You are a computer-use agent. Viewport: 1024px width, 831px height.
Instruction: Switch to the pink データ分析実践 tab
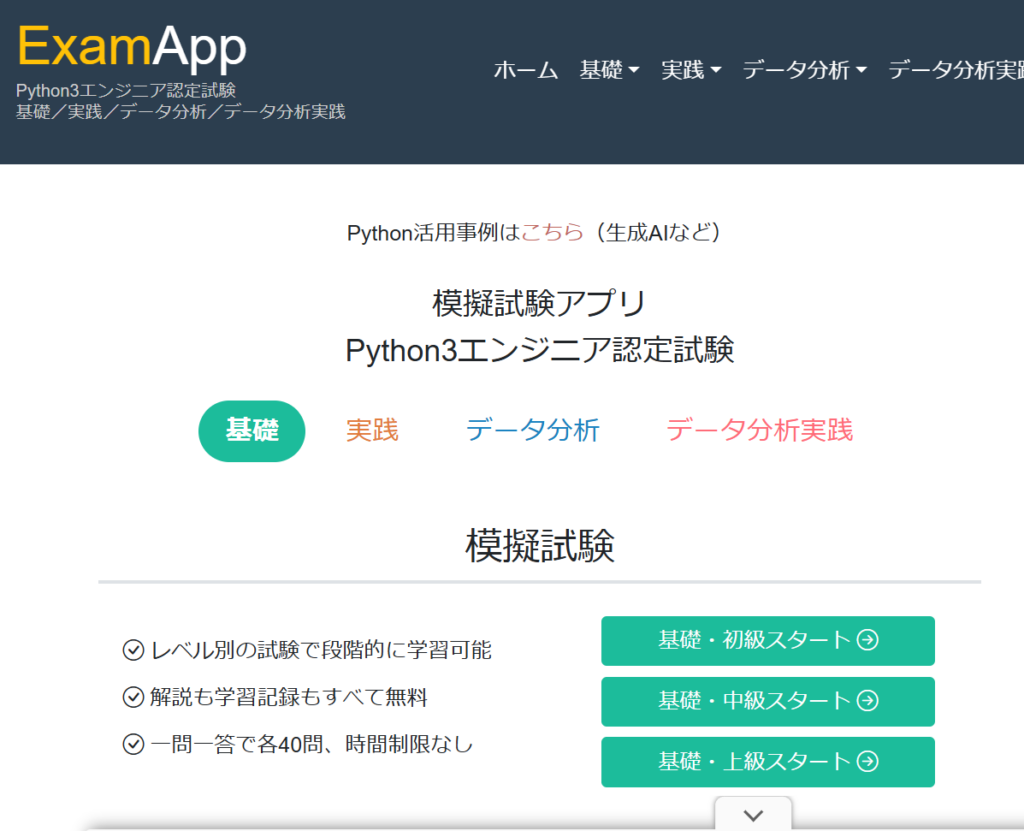click(x=759, y=431)
